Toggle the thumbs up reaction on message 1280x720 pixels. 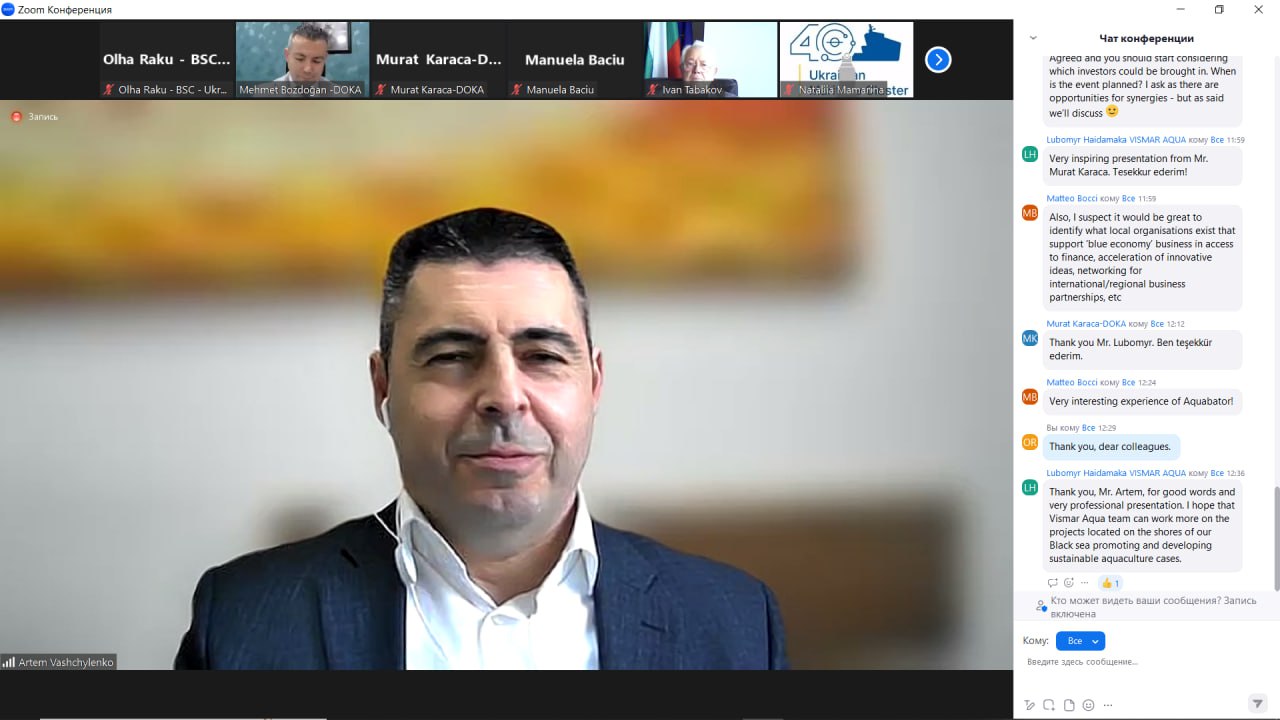[1110, 583]
